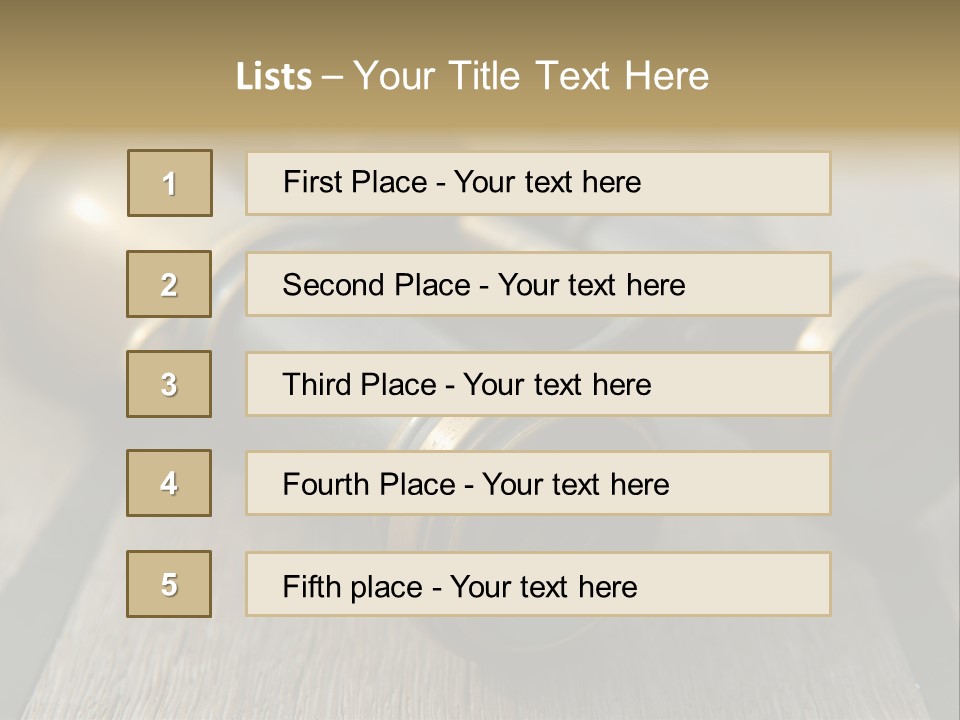Click the number 1 box
960x720 pixels.
pyautogui.click(x=170, y=183)
